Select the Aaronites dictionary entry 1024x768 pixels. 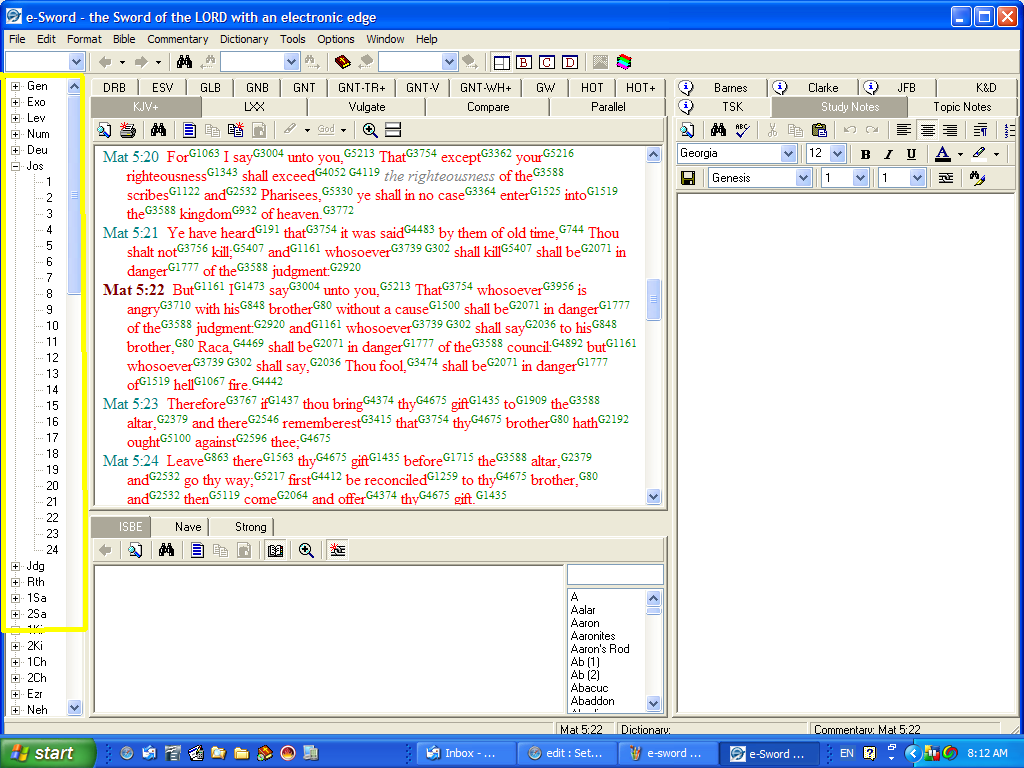[593, 636]
